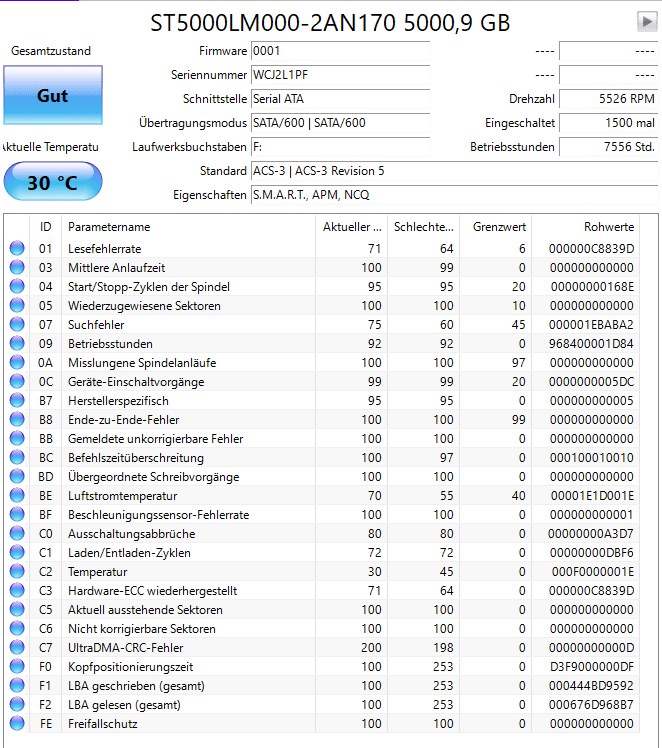Viewport: 662px width, 748px height.
Task: Click status circle icon for Lesefehlerrate row
Action: click(17, 248)
